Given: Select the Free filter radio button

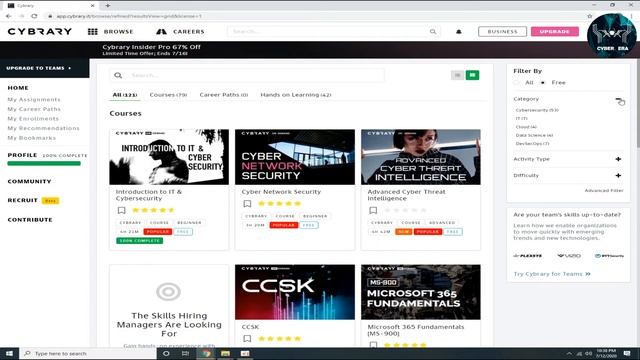Looking at the screenshot, I should click(x=543, y=82).
